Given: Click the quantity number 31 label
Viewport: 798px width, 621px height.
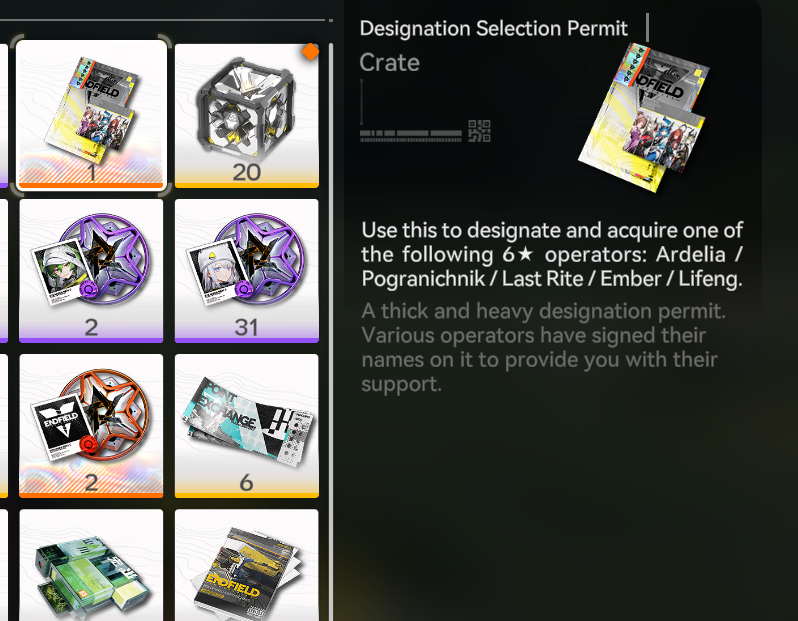Looking at the screenshot, I should tap(246, 327).
